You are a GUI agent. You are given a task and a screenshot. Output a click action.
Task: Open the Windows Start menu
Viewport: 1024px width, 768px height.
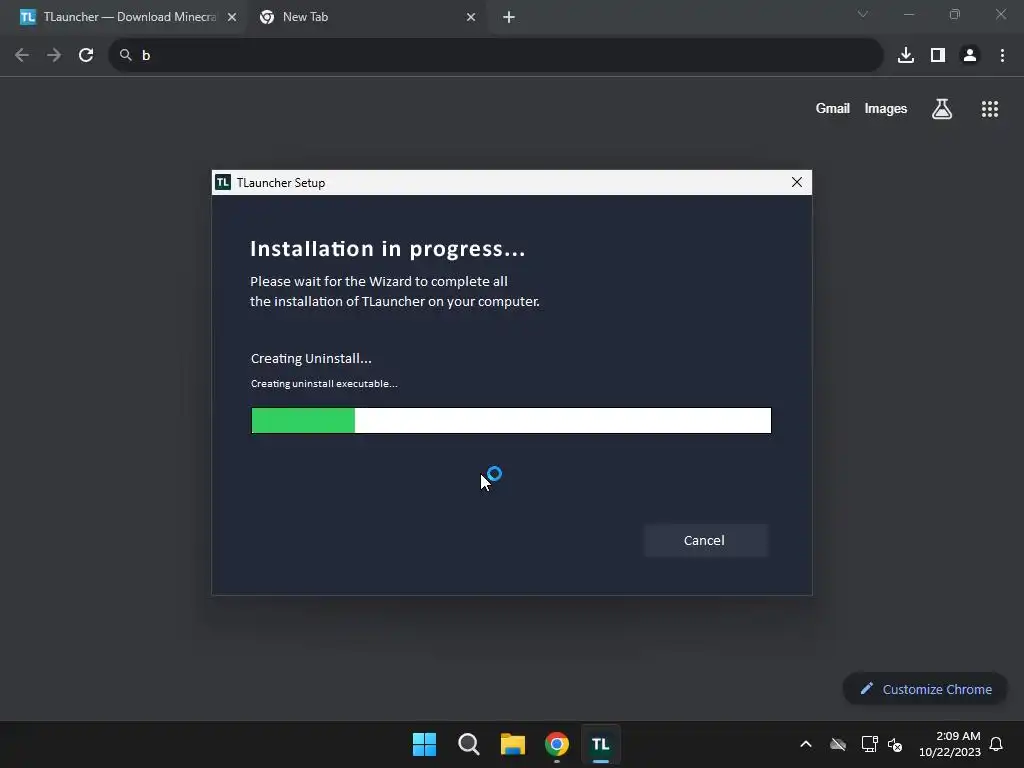click(x=424, y=744)
